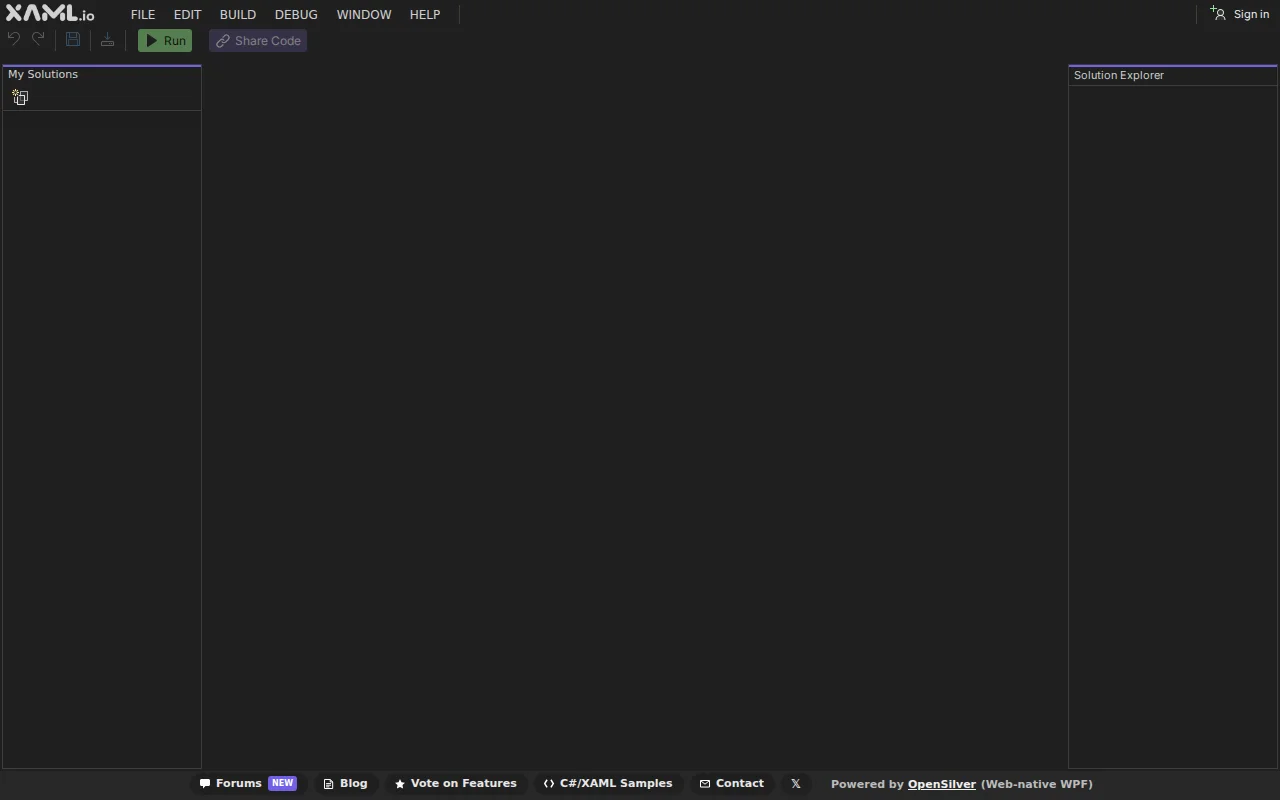Click the XAML.io logo

pyautogui.click(x=50, y=14)
